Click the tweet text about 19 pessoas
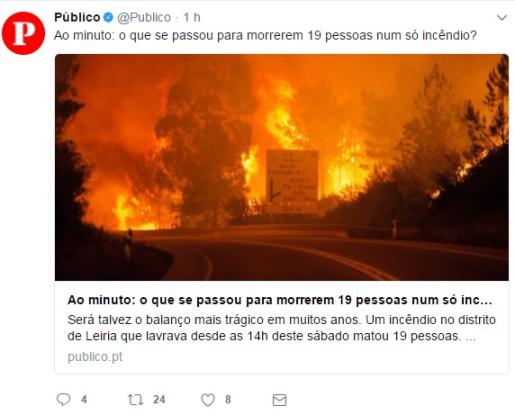 pos(265,35)
